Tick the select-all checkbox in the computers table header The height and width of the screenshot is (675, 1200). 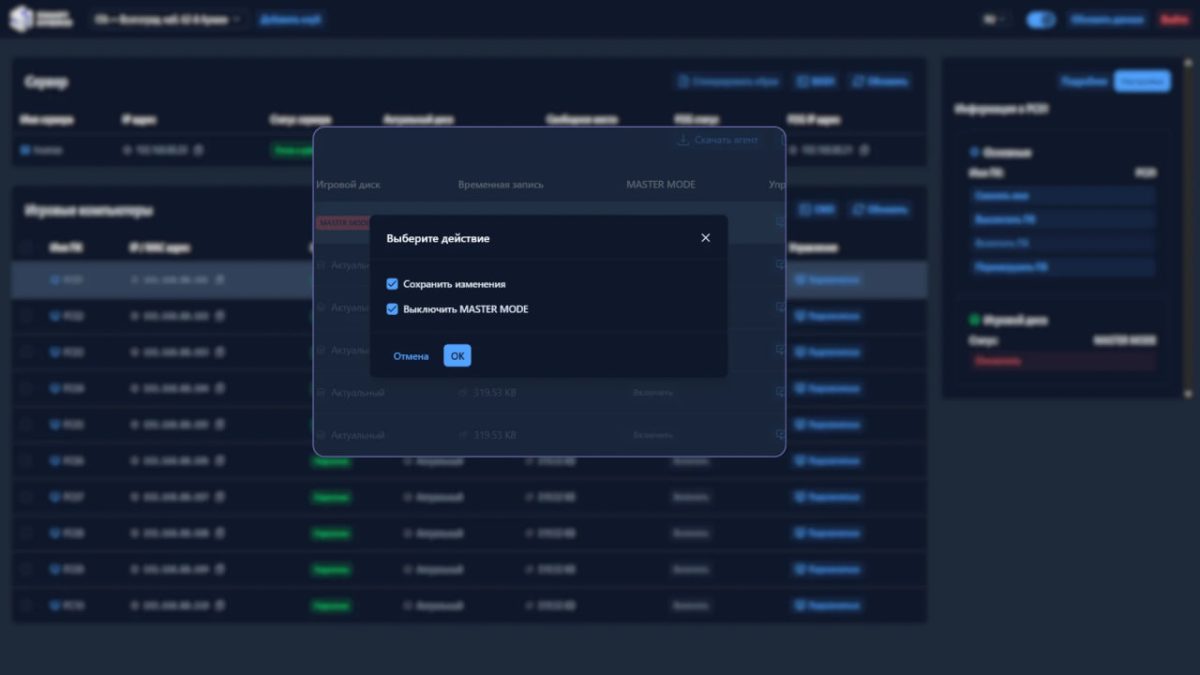pos(27,247)
